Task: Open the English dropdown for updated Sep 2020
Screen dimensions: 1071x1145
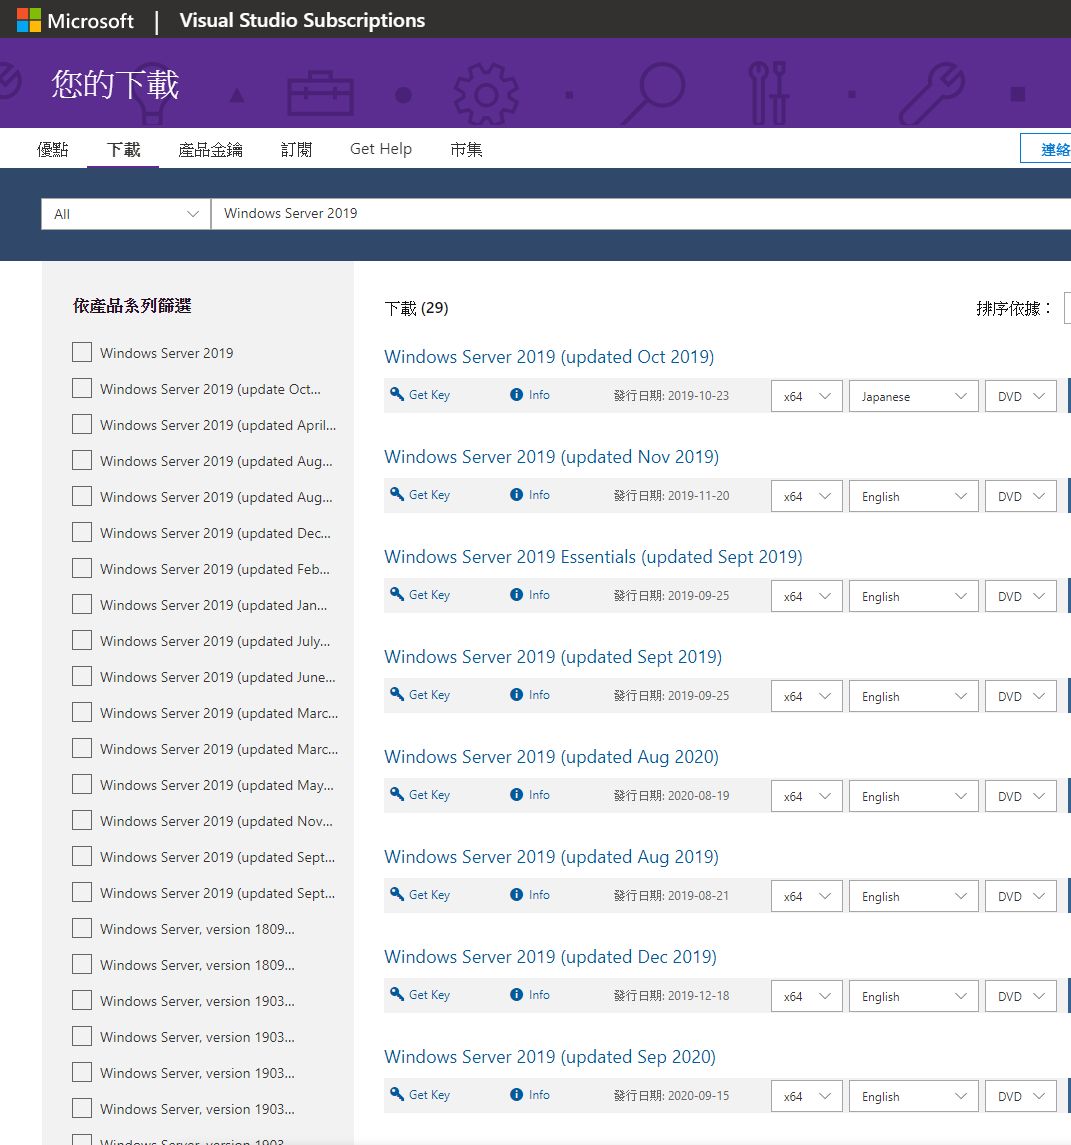Action: [913, 1097]
